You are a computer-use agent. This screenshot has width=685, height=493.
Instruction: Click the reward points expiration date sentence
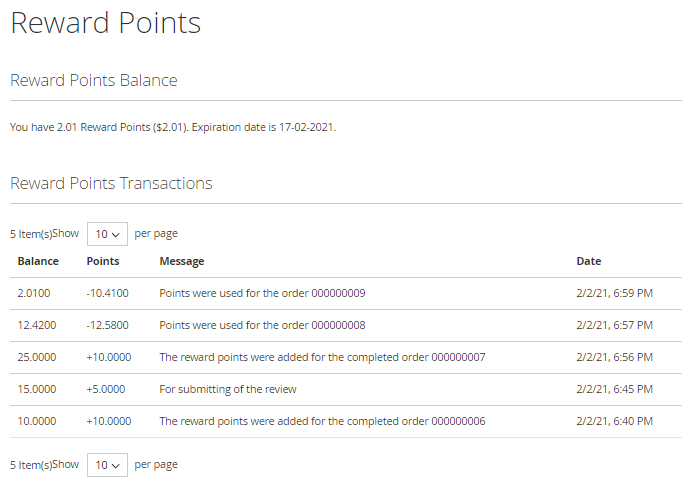(x=173, y=128)
